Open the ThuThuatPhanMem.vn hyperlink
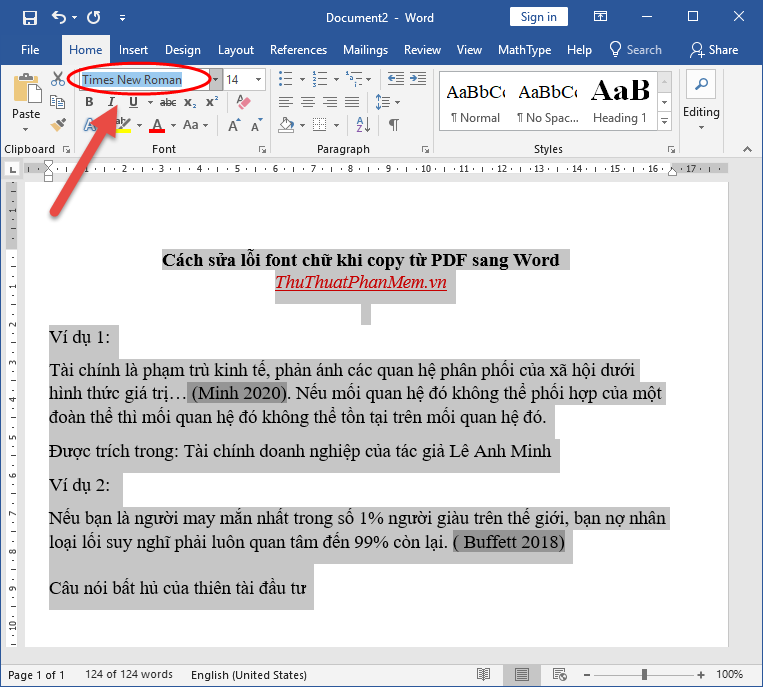 361,282
